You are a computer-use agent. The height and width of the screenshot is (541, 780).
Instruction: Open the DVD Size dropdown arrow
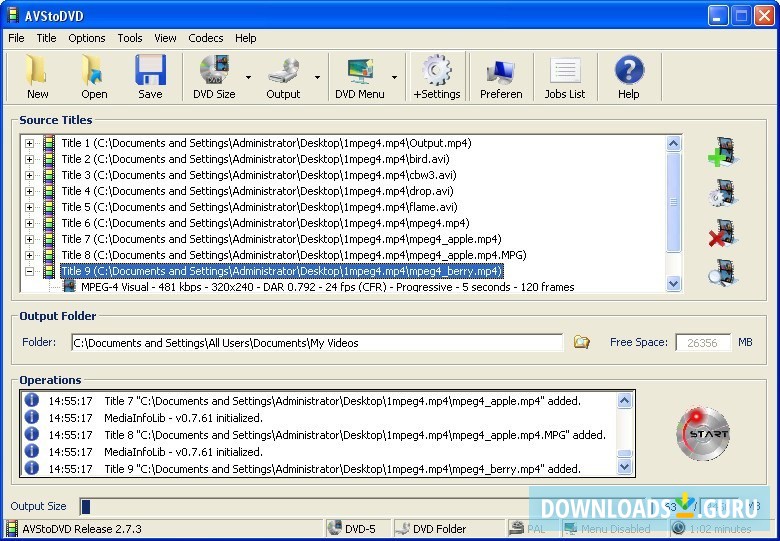(248, 77)
